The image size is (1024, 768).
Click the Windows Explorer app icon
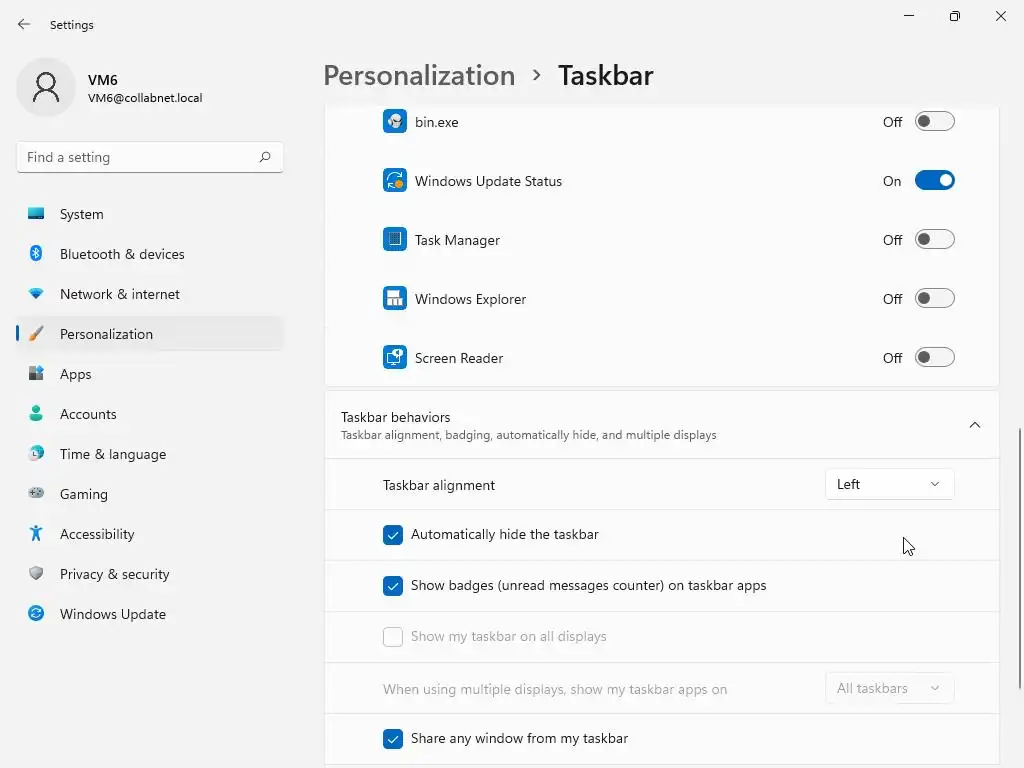tap(394, 298)
